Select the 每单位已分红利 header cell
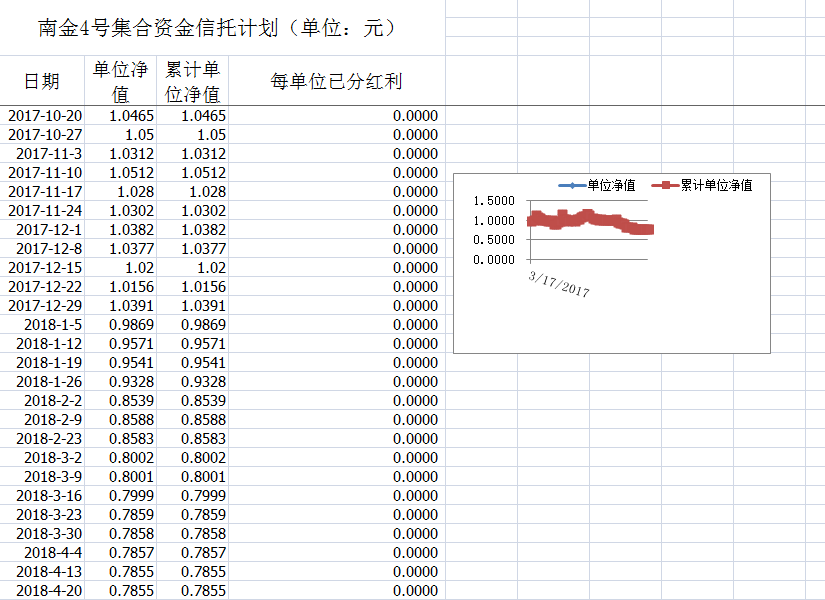The image size is (825, 600). [336, 81]
